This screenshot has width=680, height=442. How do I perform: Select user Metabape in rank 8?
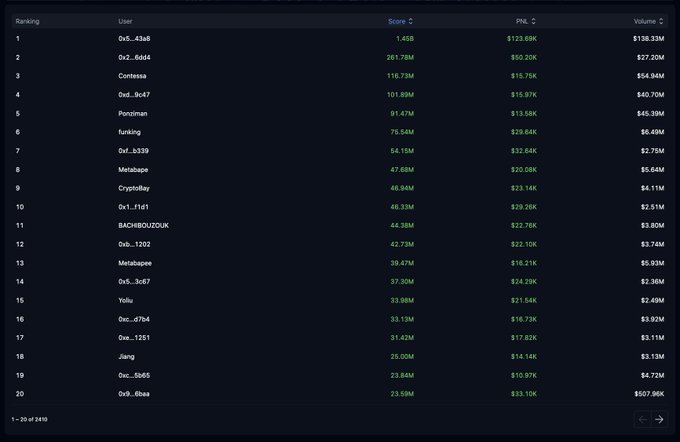[133, 170]
